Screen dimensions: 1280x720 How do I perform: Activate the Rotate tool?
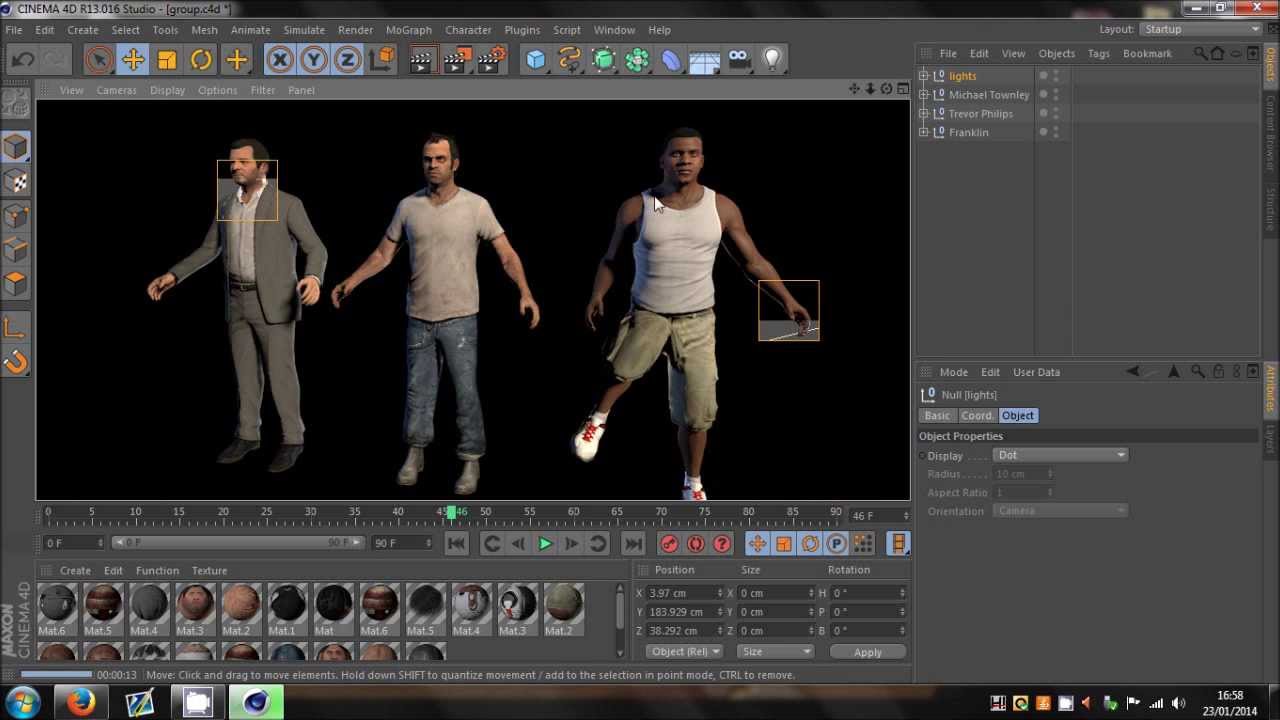201,60
